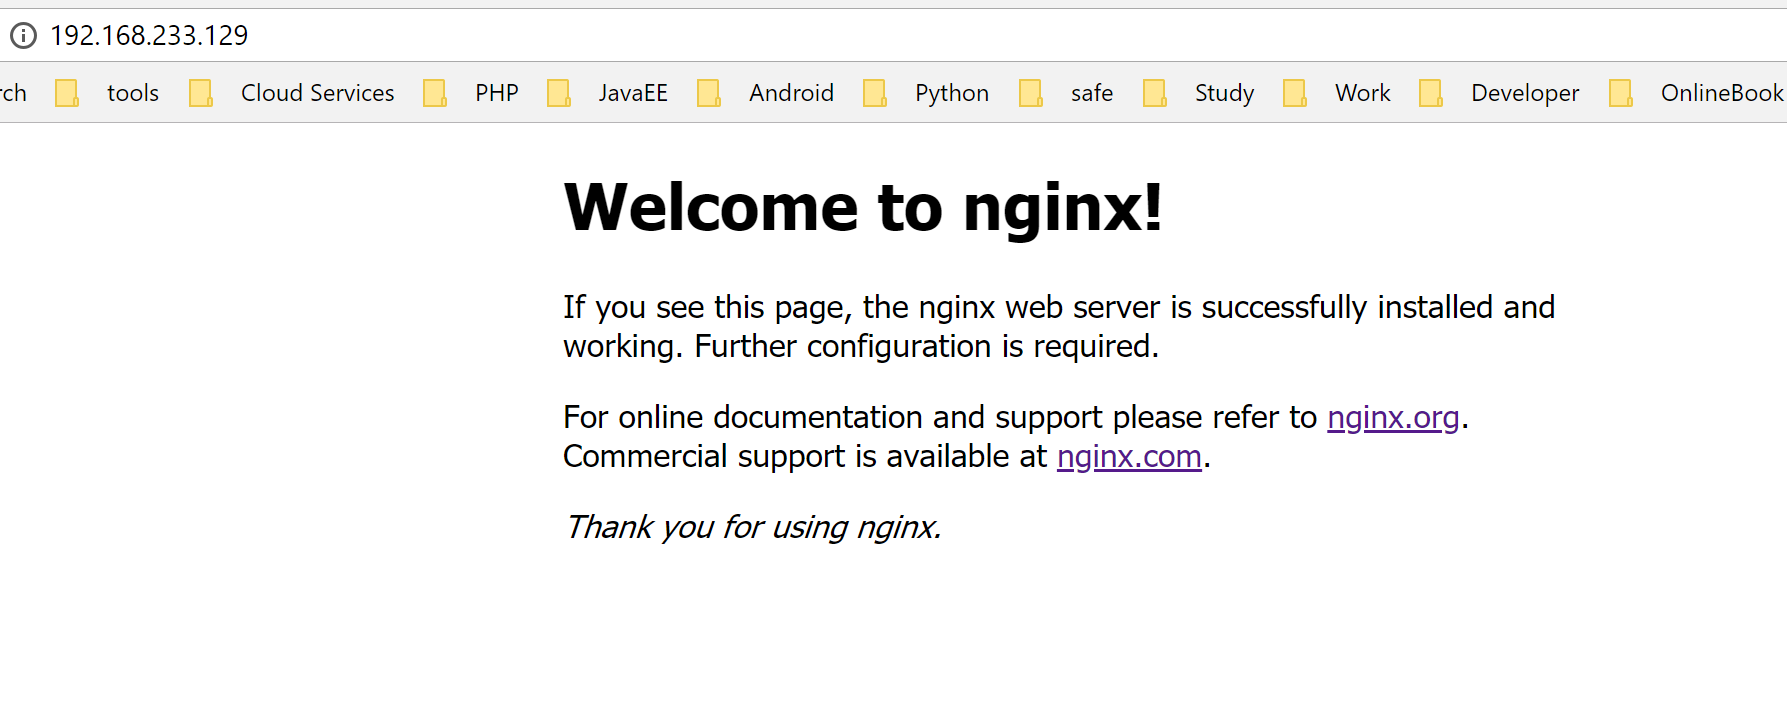
Task: Click the site information icon in address bar
Action: 23,36
